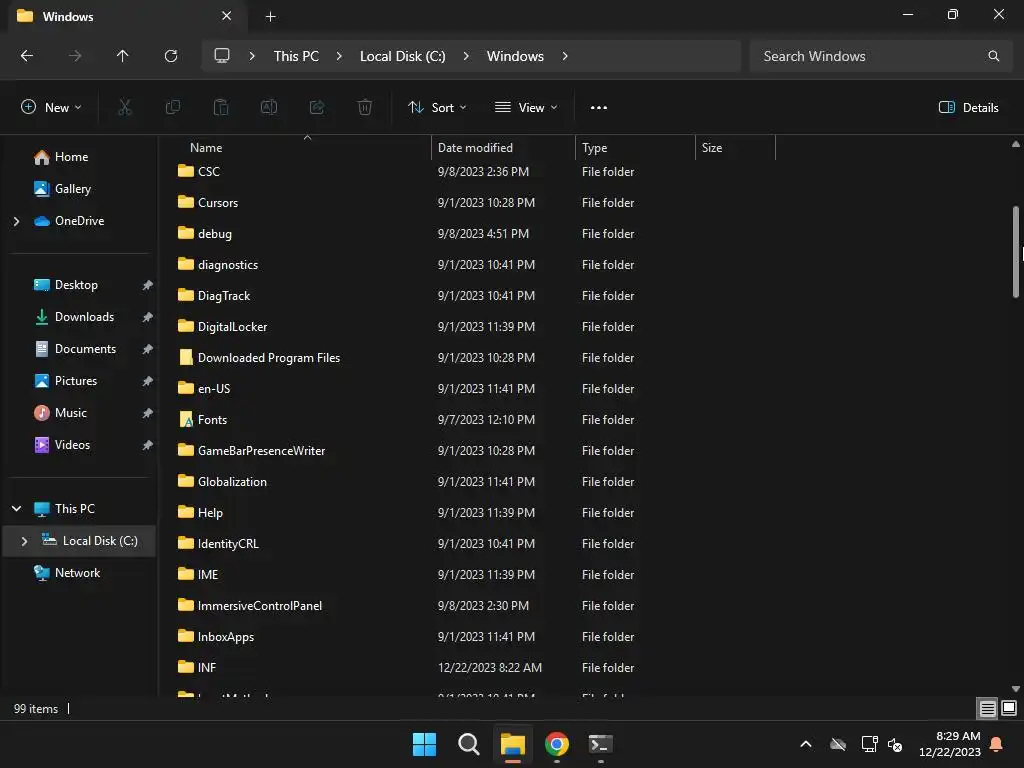Viewport: 1024px width, 768px height.
Task: Click the Share icon in toolbar
Action: pos(317,107)
